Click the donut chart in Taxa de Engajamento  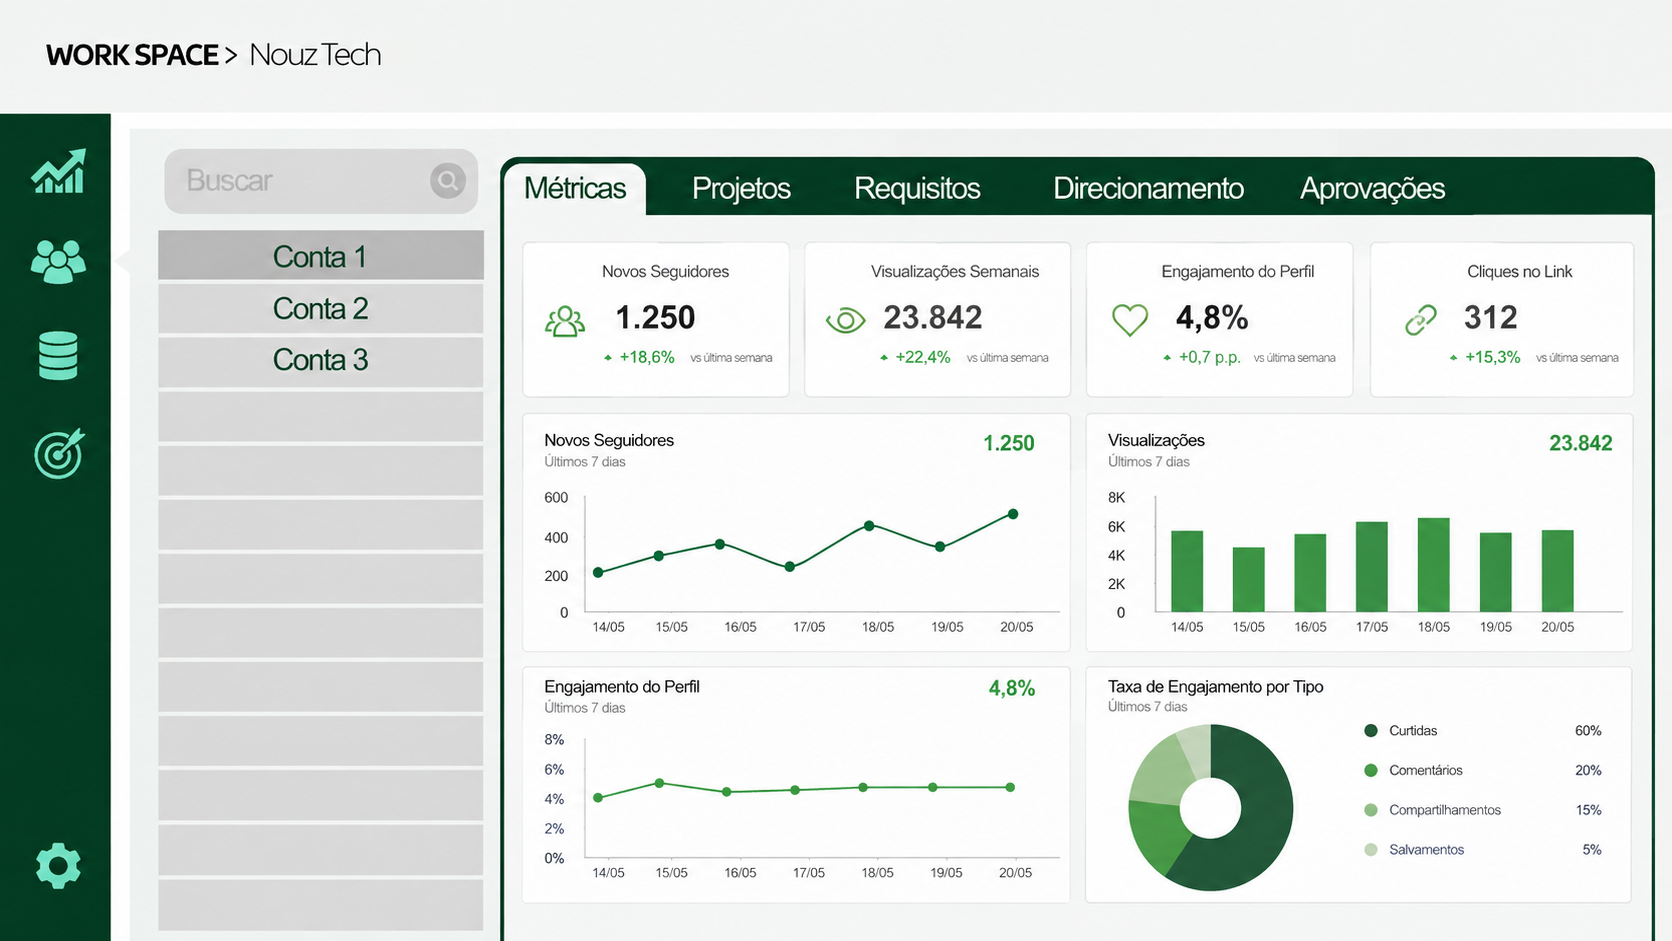(1211, 808)
